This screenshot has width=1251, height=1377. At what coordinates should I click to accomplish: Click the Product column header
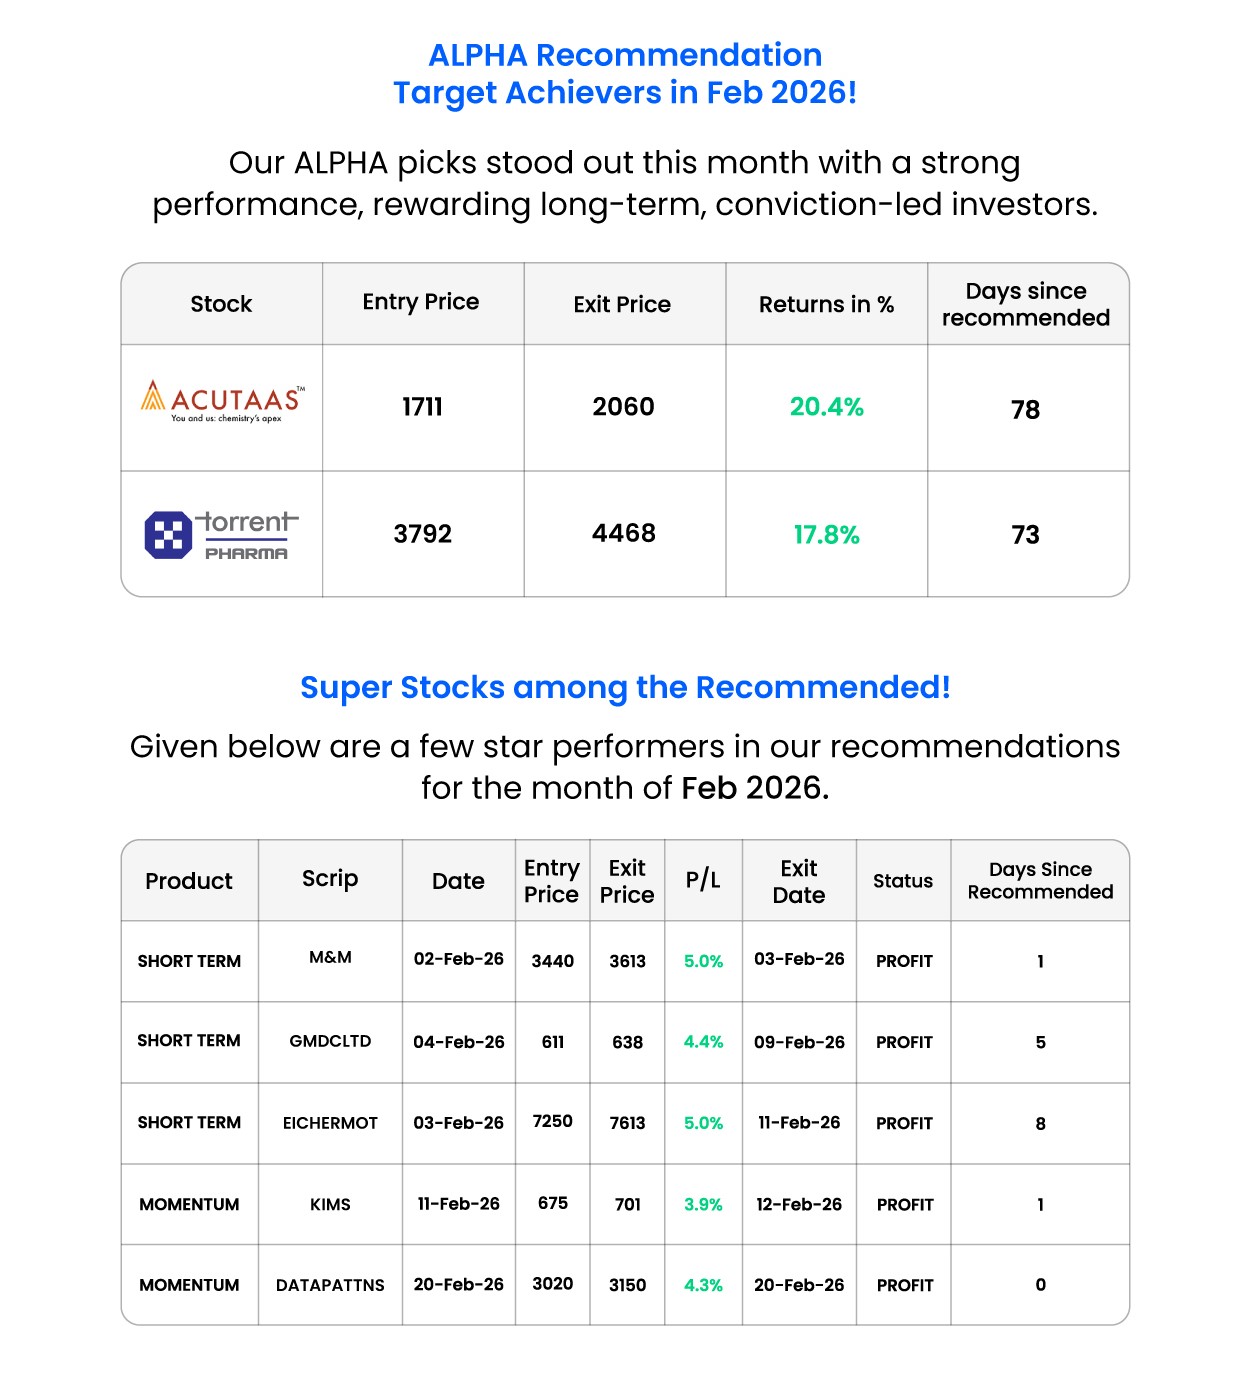coord(189,881)
